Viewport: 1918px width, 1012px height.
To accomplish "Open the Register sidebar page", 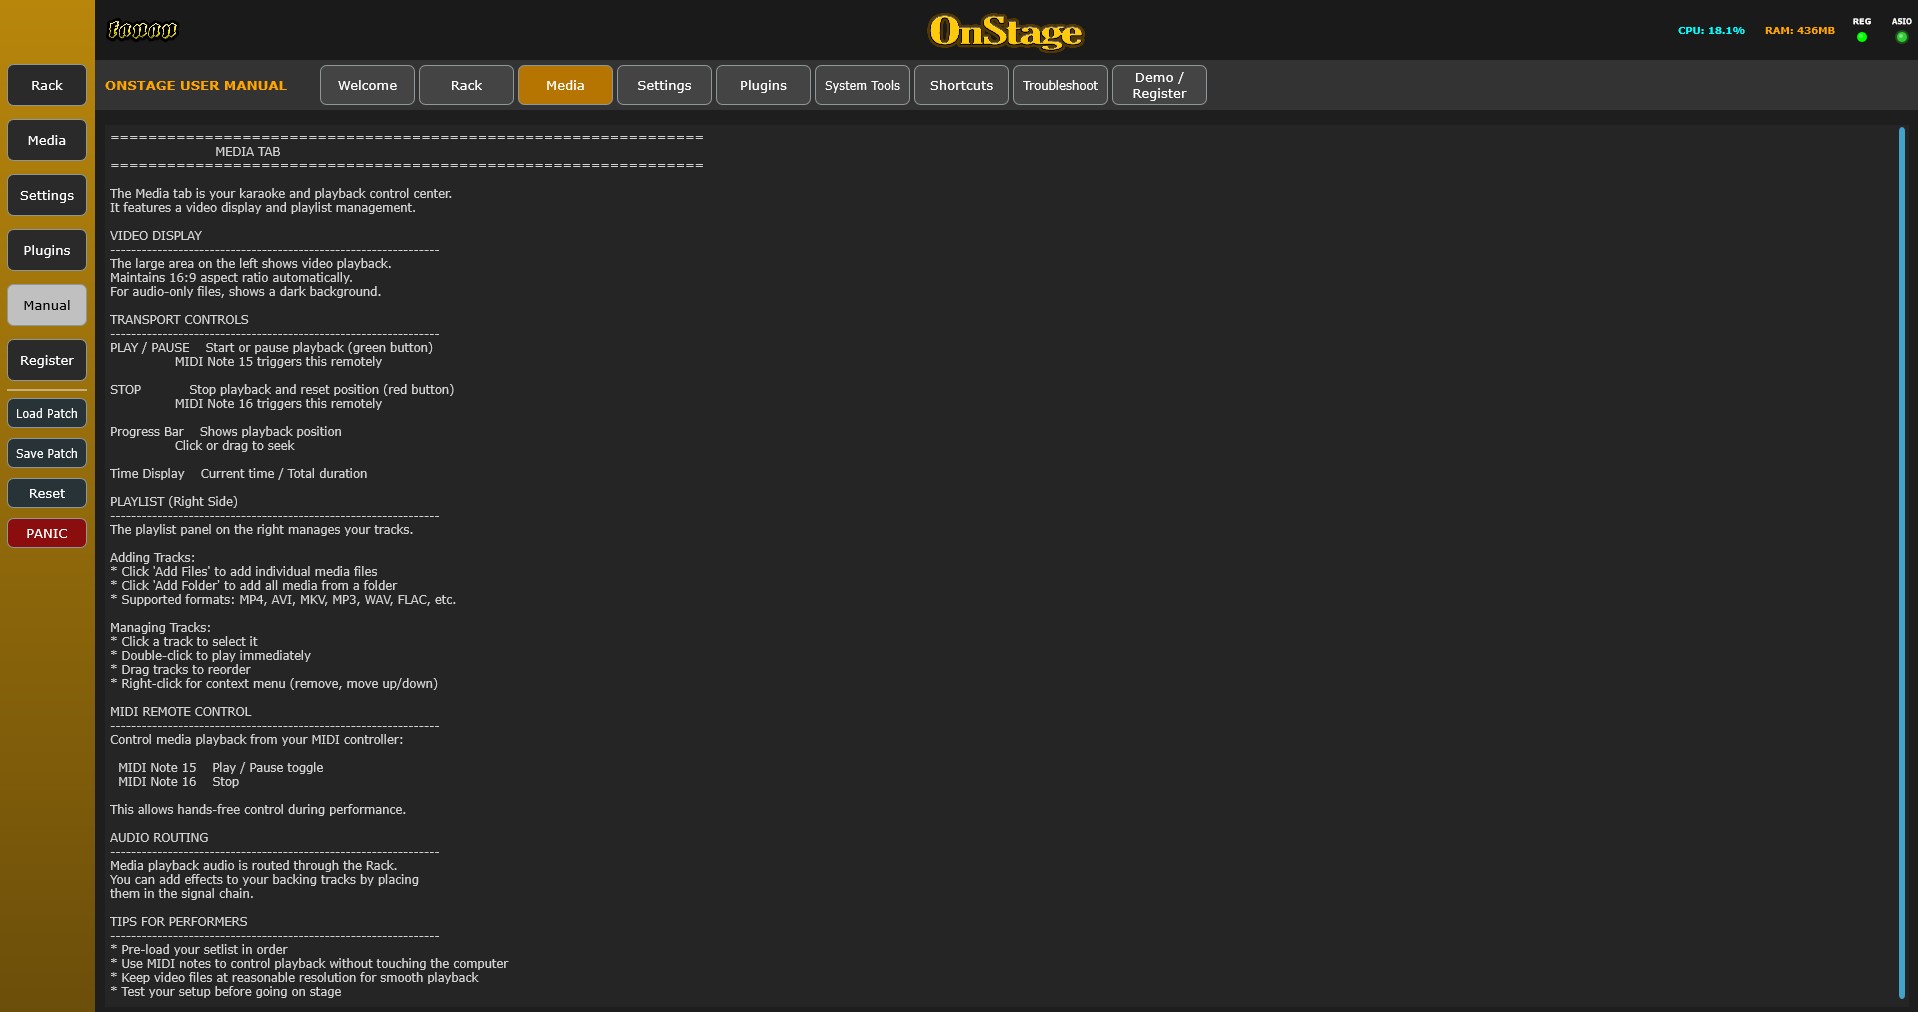I will [x=47, y=360].
